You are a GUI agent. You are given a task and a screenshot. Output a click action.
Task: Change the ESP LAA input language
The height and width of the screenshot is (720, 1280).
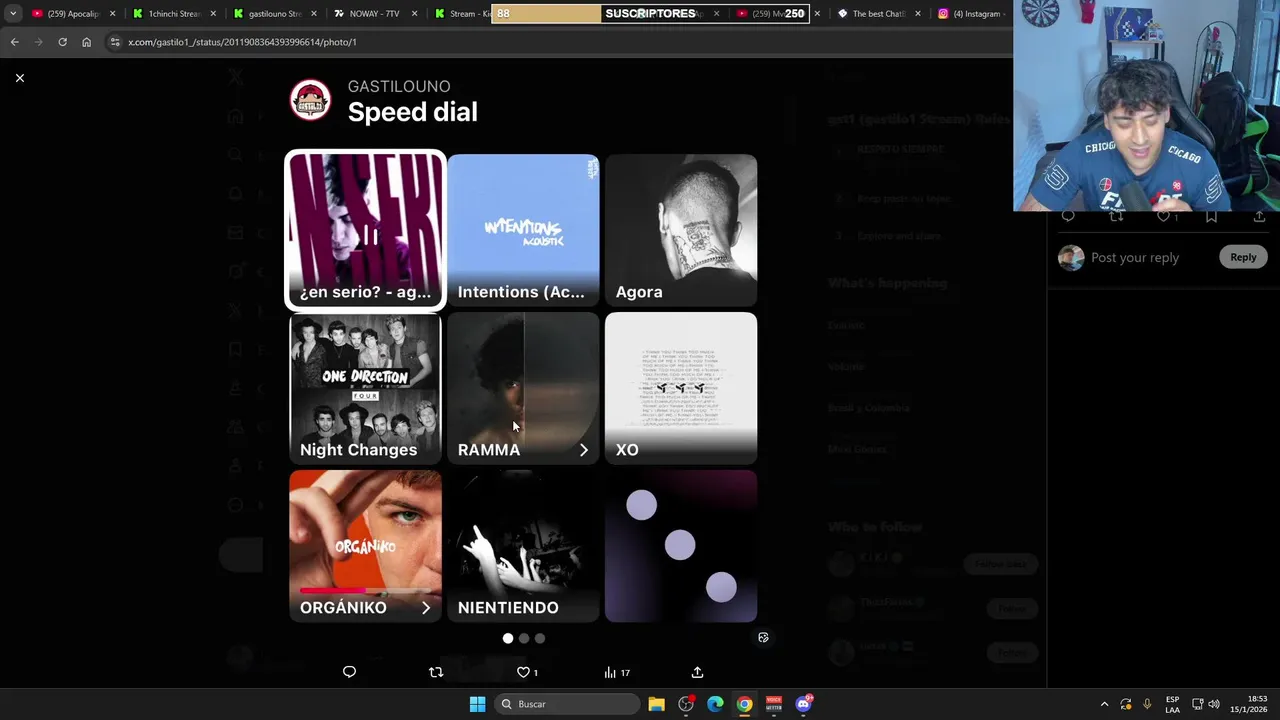tap(1173, 704)
